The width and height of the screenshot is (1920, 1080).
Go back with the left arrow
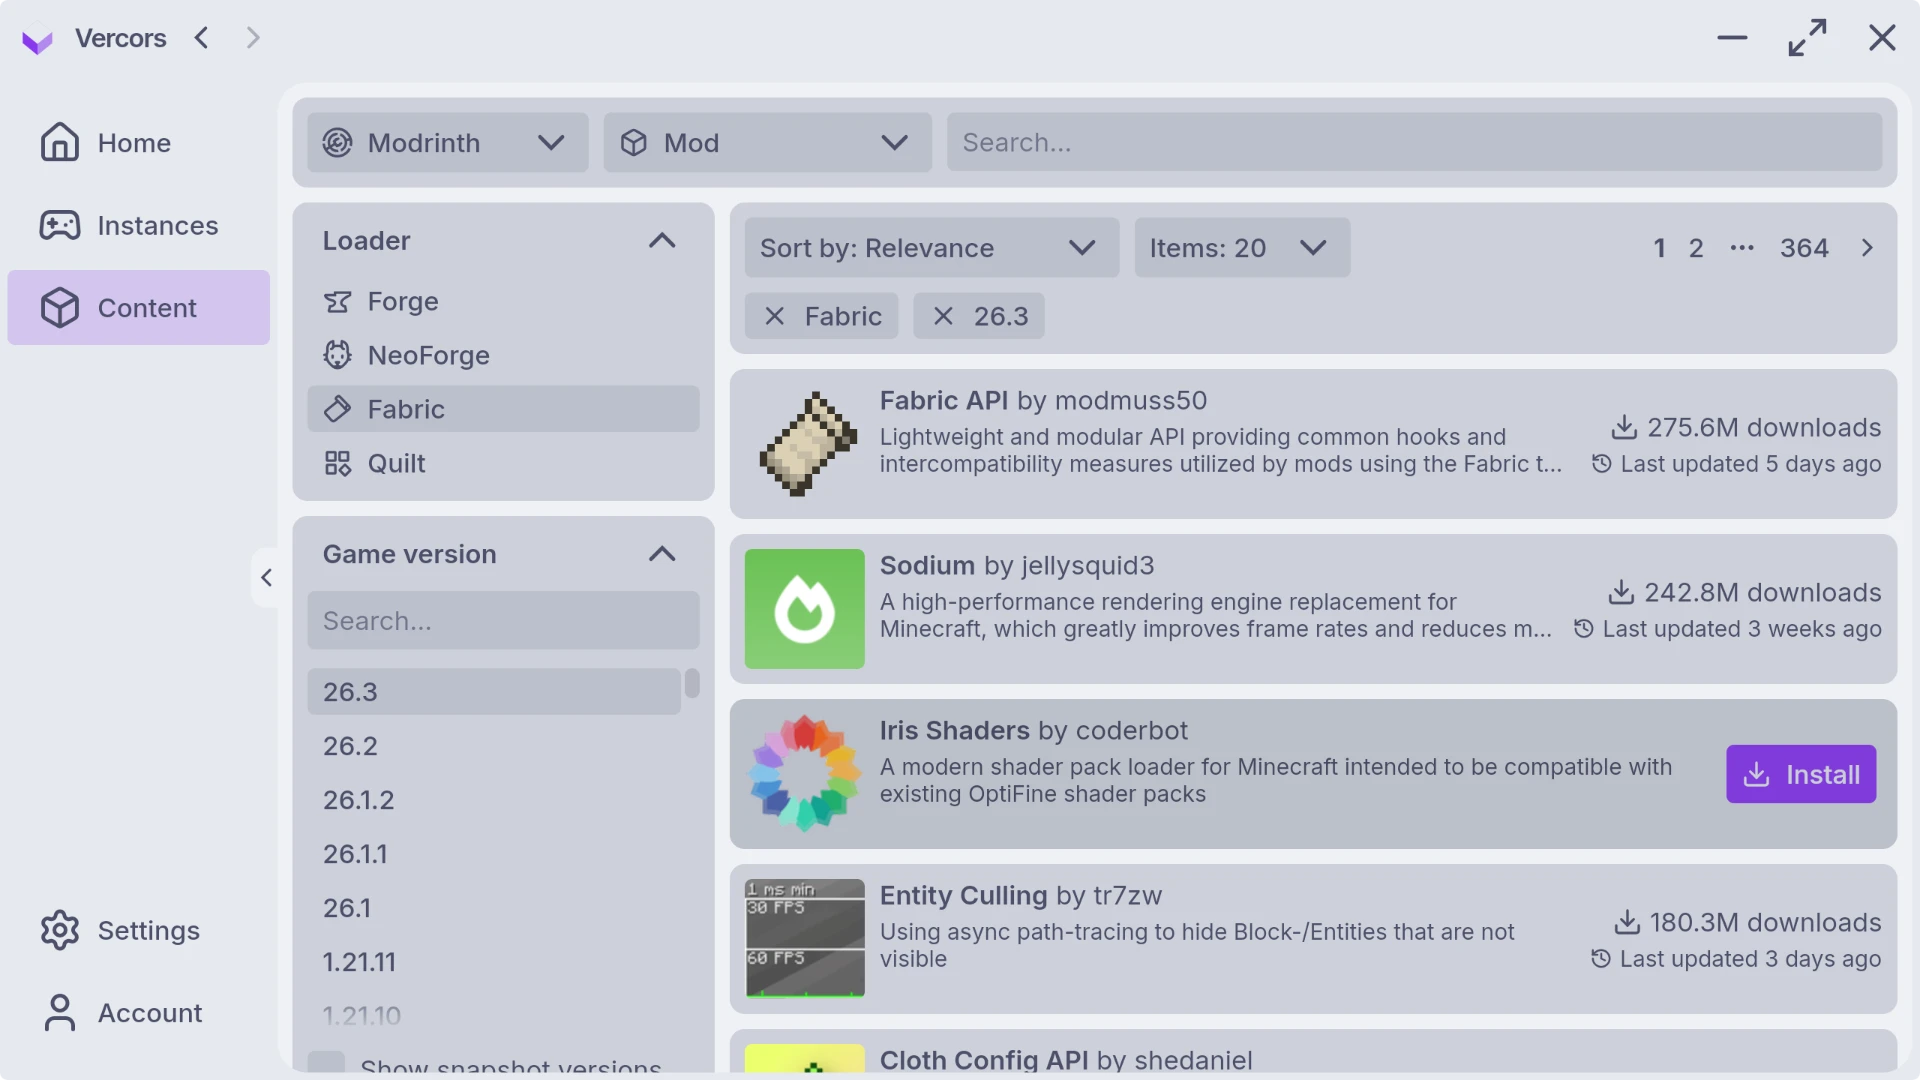tap(202, 38)
